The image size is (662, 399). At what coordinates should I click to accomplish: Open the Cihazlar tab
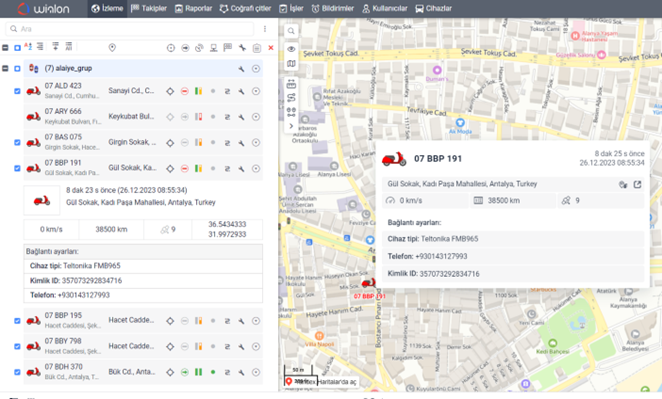pyautogui.click(x=433, y=8)
